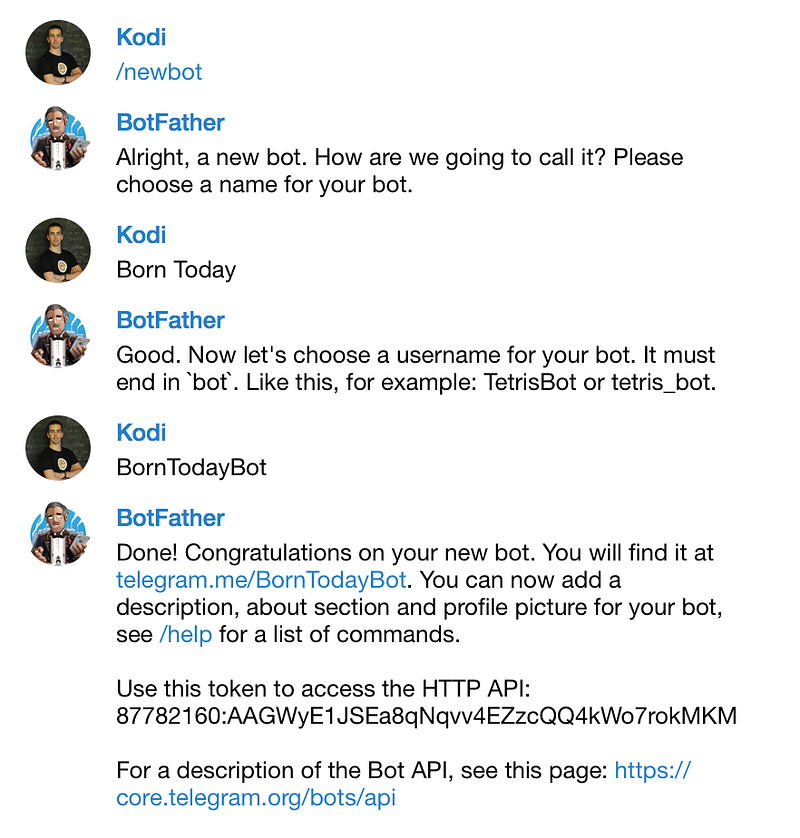800x838 pixels.
Task: Open the core.telegram.org/bots/api link
Action: (x=256, y=798)
